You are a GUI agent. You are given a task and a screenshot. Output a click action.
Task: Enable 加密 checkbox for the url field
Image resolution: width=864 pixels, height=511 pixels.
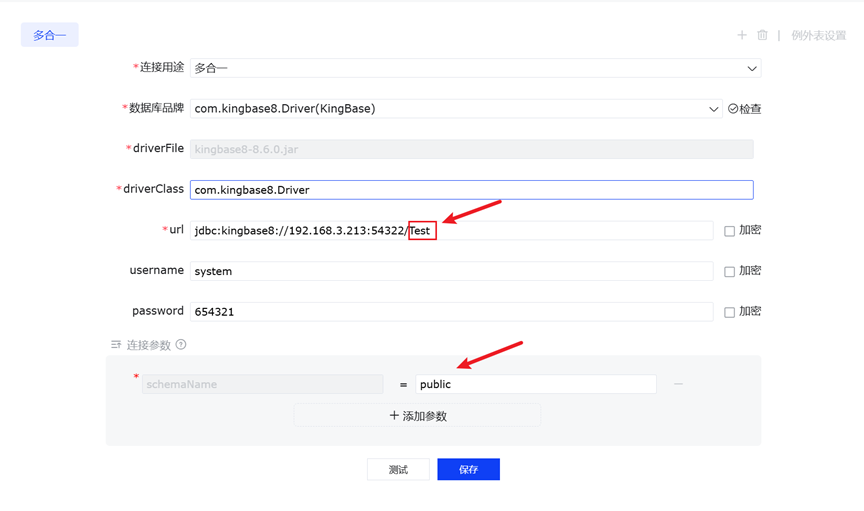[729, 231]
